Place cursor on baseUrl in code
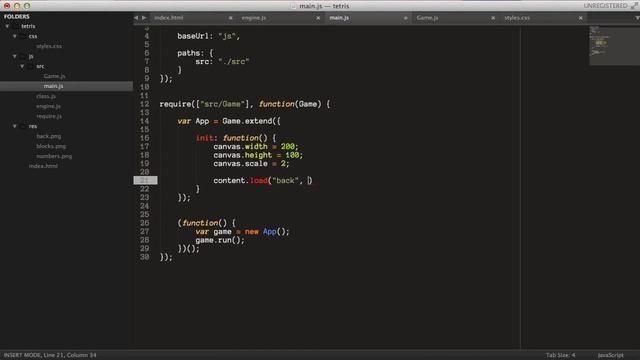 click(193, 36)
